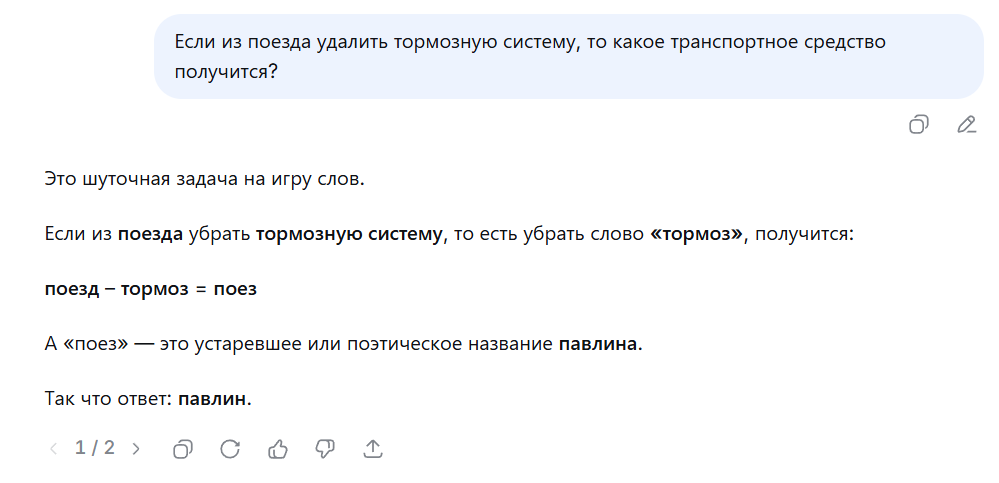The image size is (999, 483).
Task: Click the sentence "Это шуточная задача на игру слов"
Action: 205,180
